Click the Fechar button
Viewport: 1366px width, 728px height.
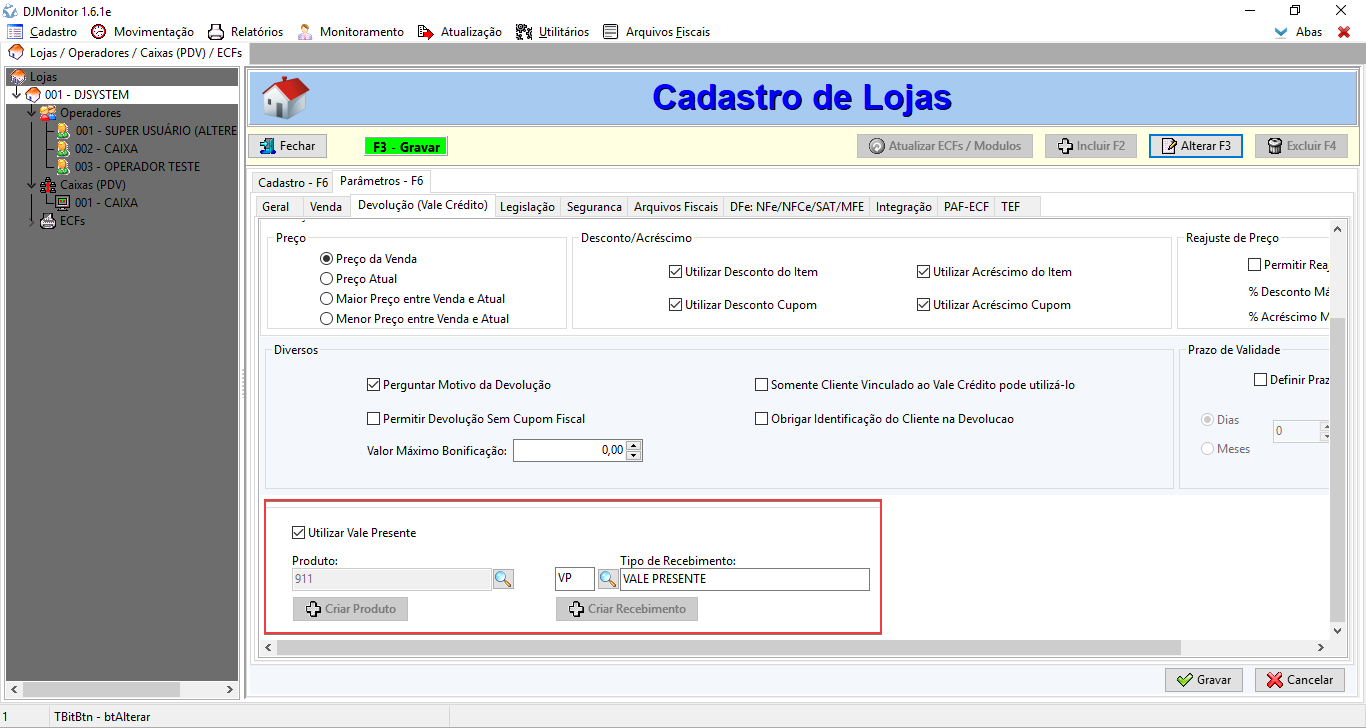287,146
